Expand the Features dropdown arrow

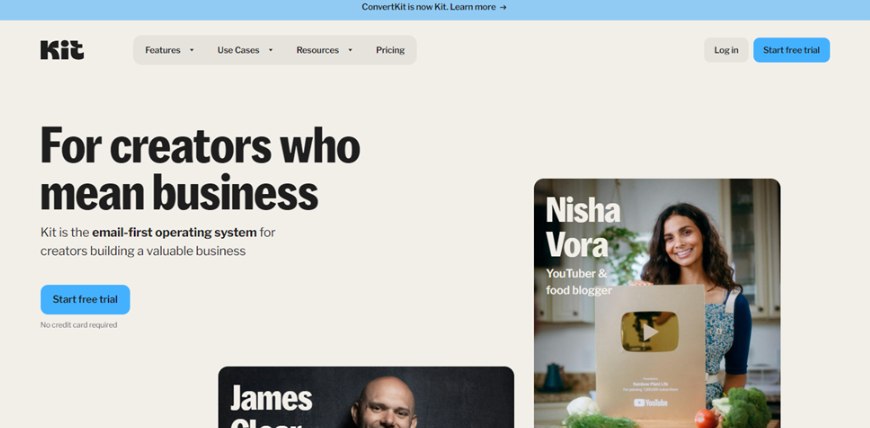(191, 50)
